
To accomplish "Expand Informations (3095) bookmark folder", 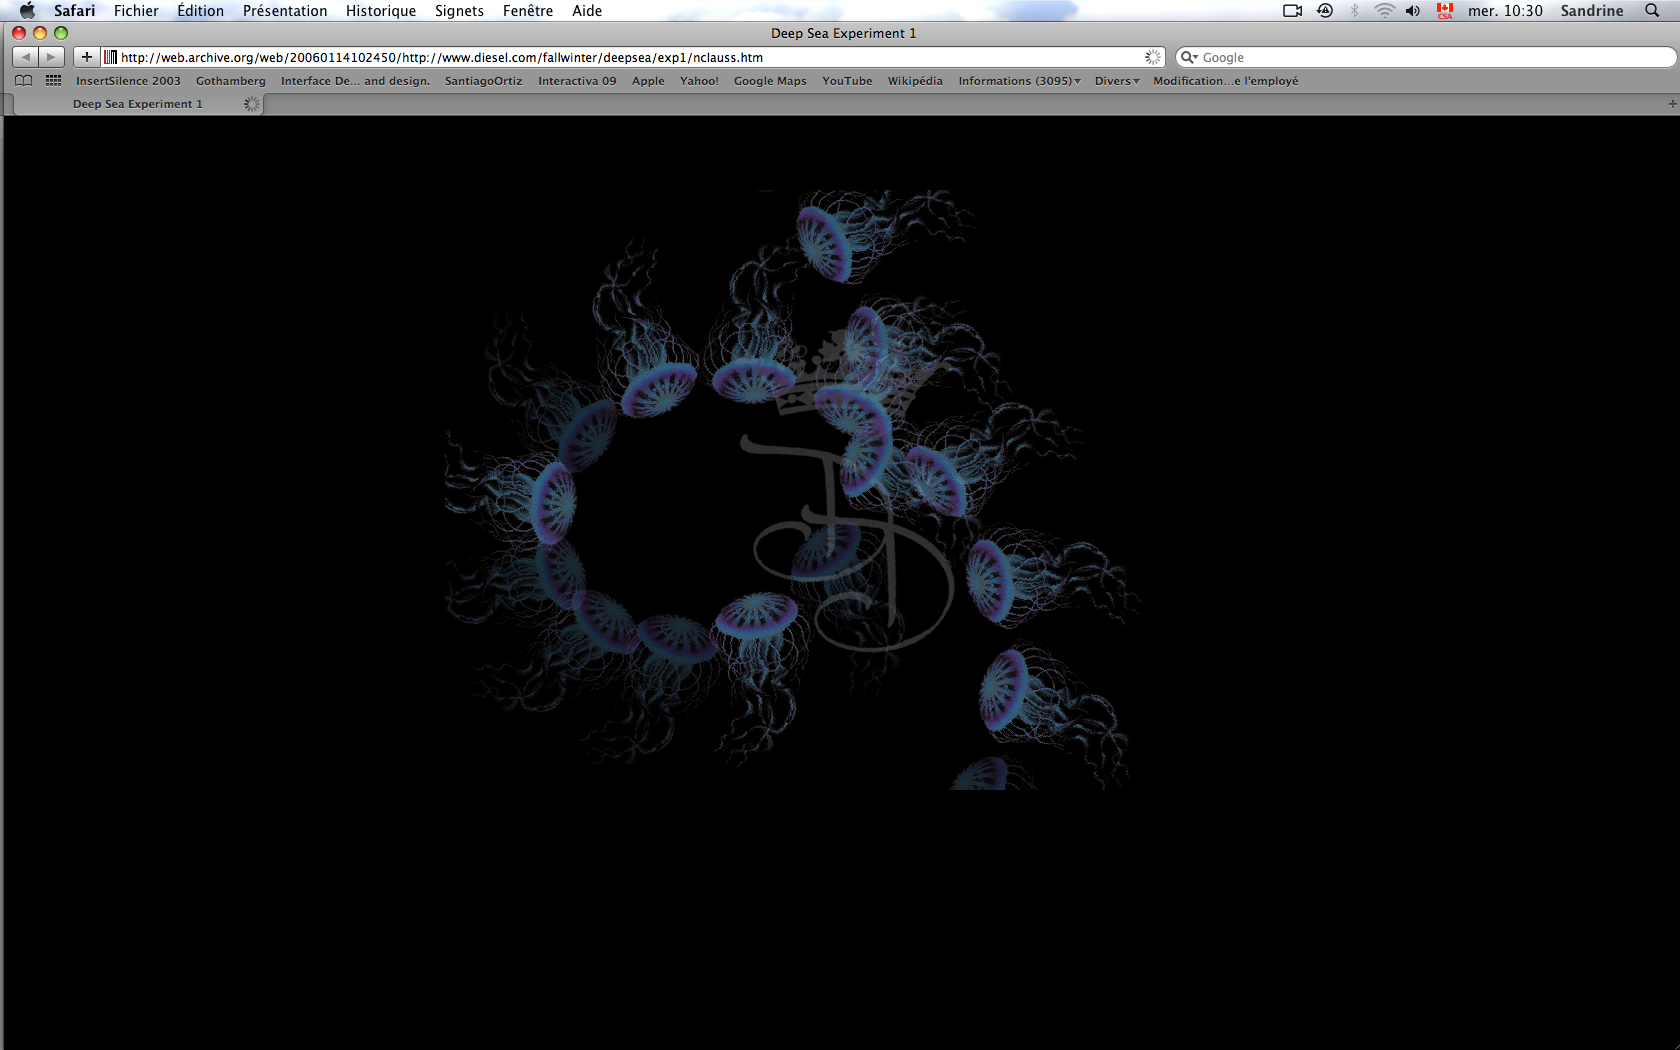I will click(x=1019, y=81).
